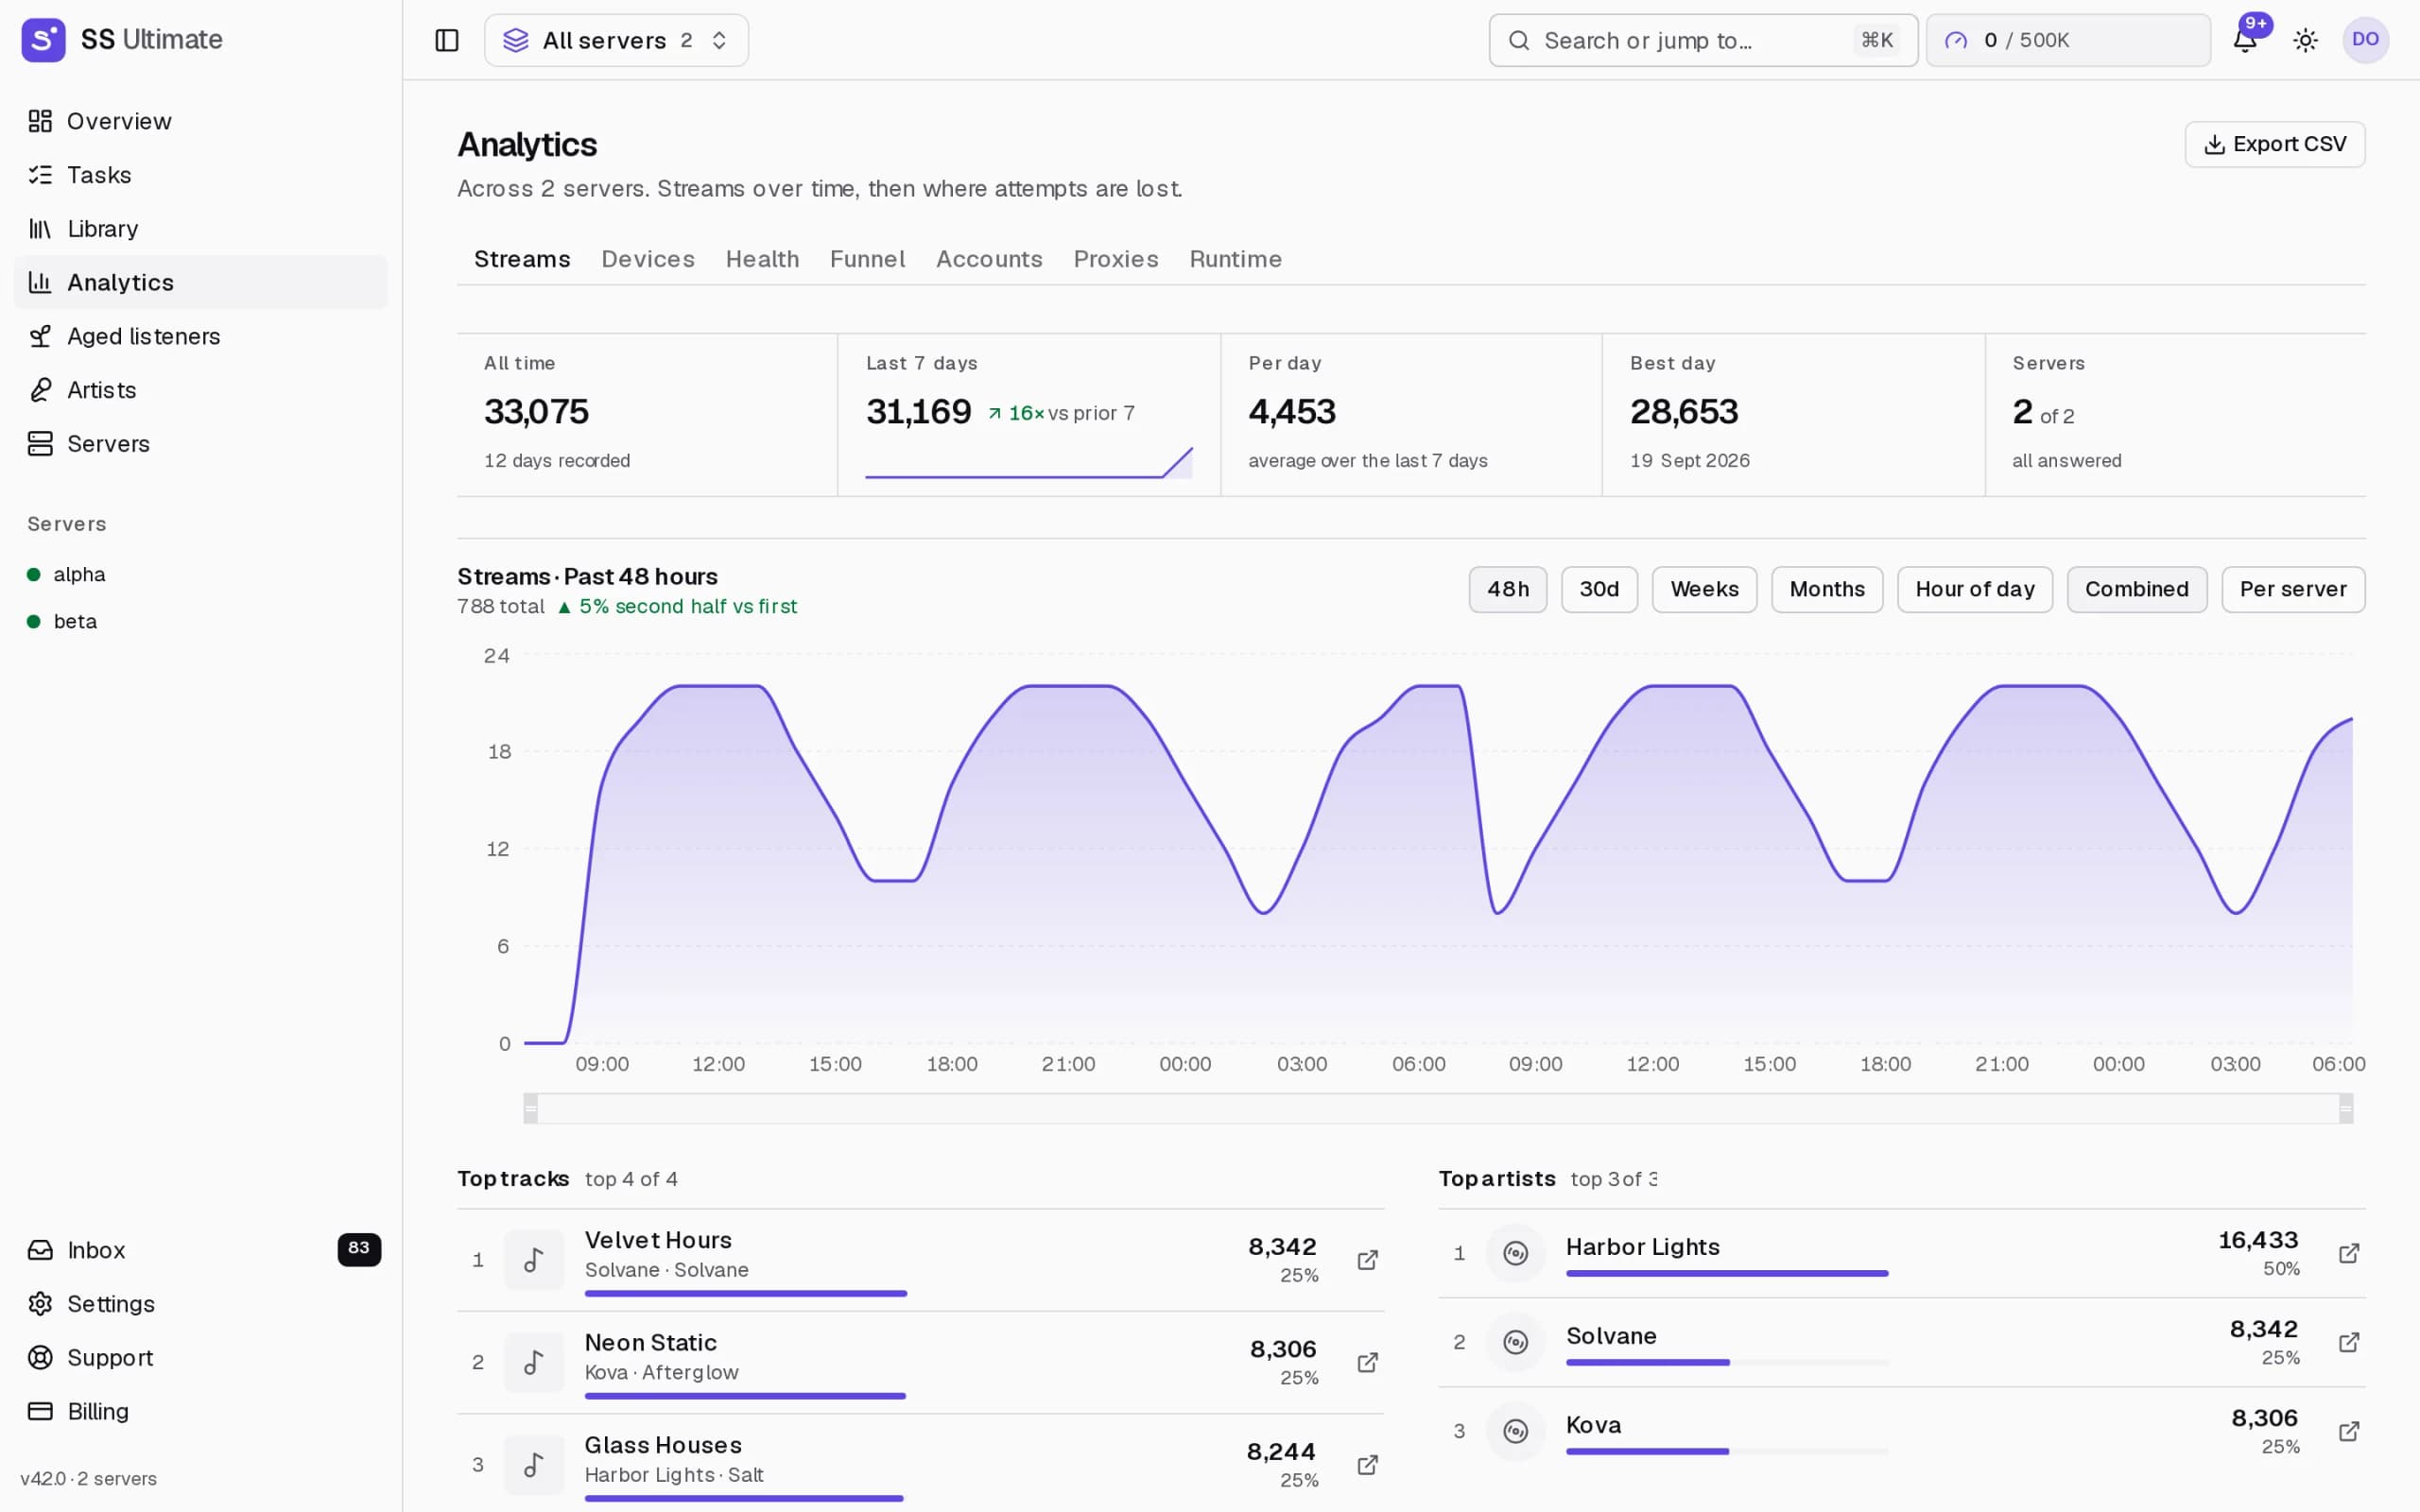Open the Funnel tab
The image size is (2420, 1512).
coord(867,259)
